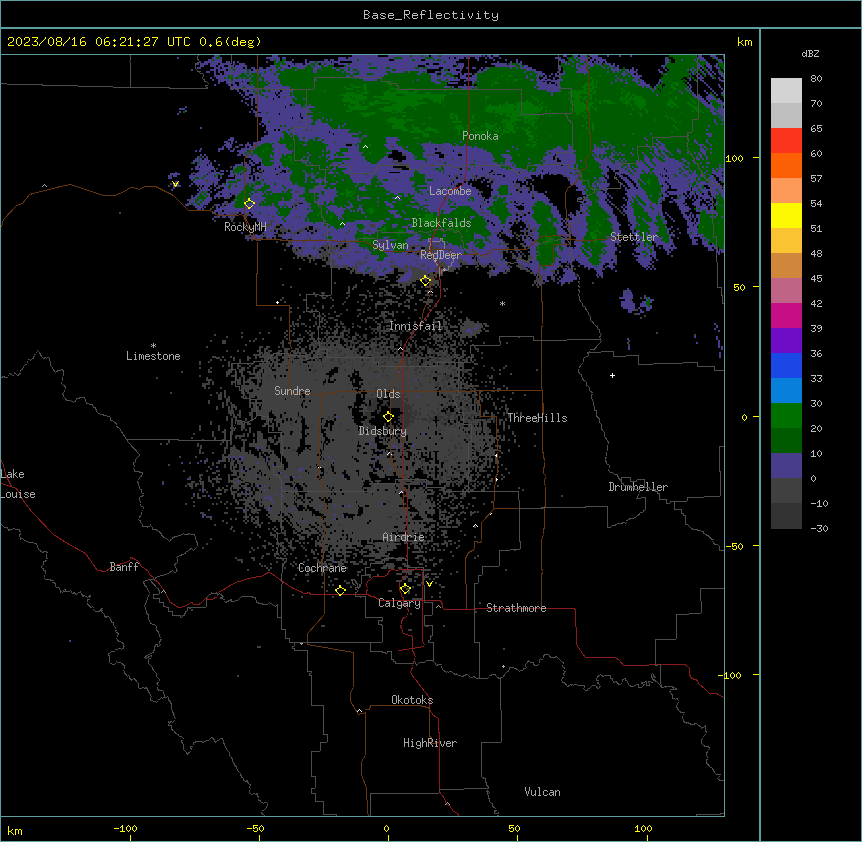Viewport: 862px width, 842px height.
Task: Click the 100 tick on right axis
Action: [x=734, y=158]
